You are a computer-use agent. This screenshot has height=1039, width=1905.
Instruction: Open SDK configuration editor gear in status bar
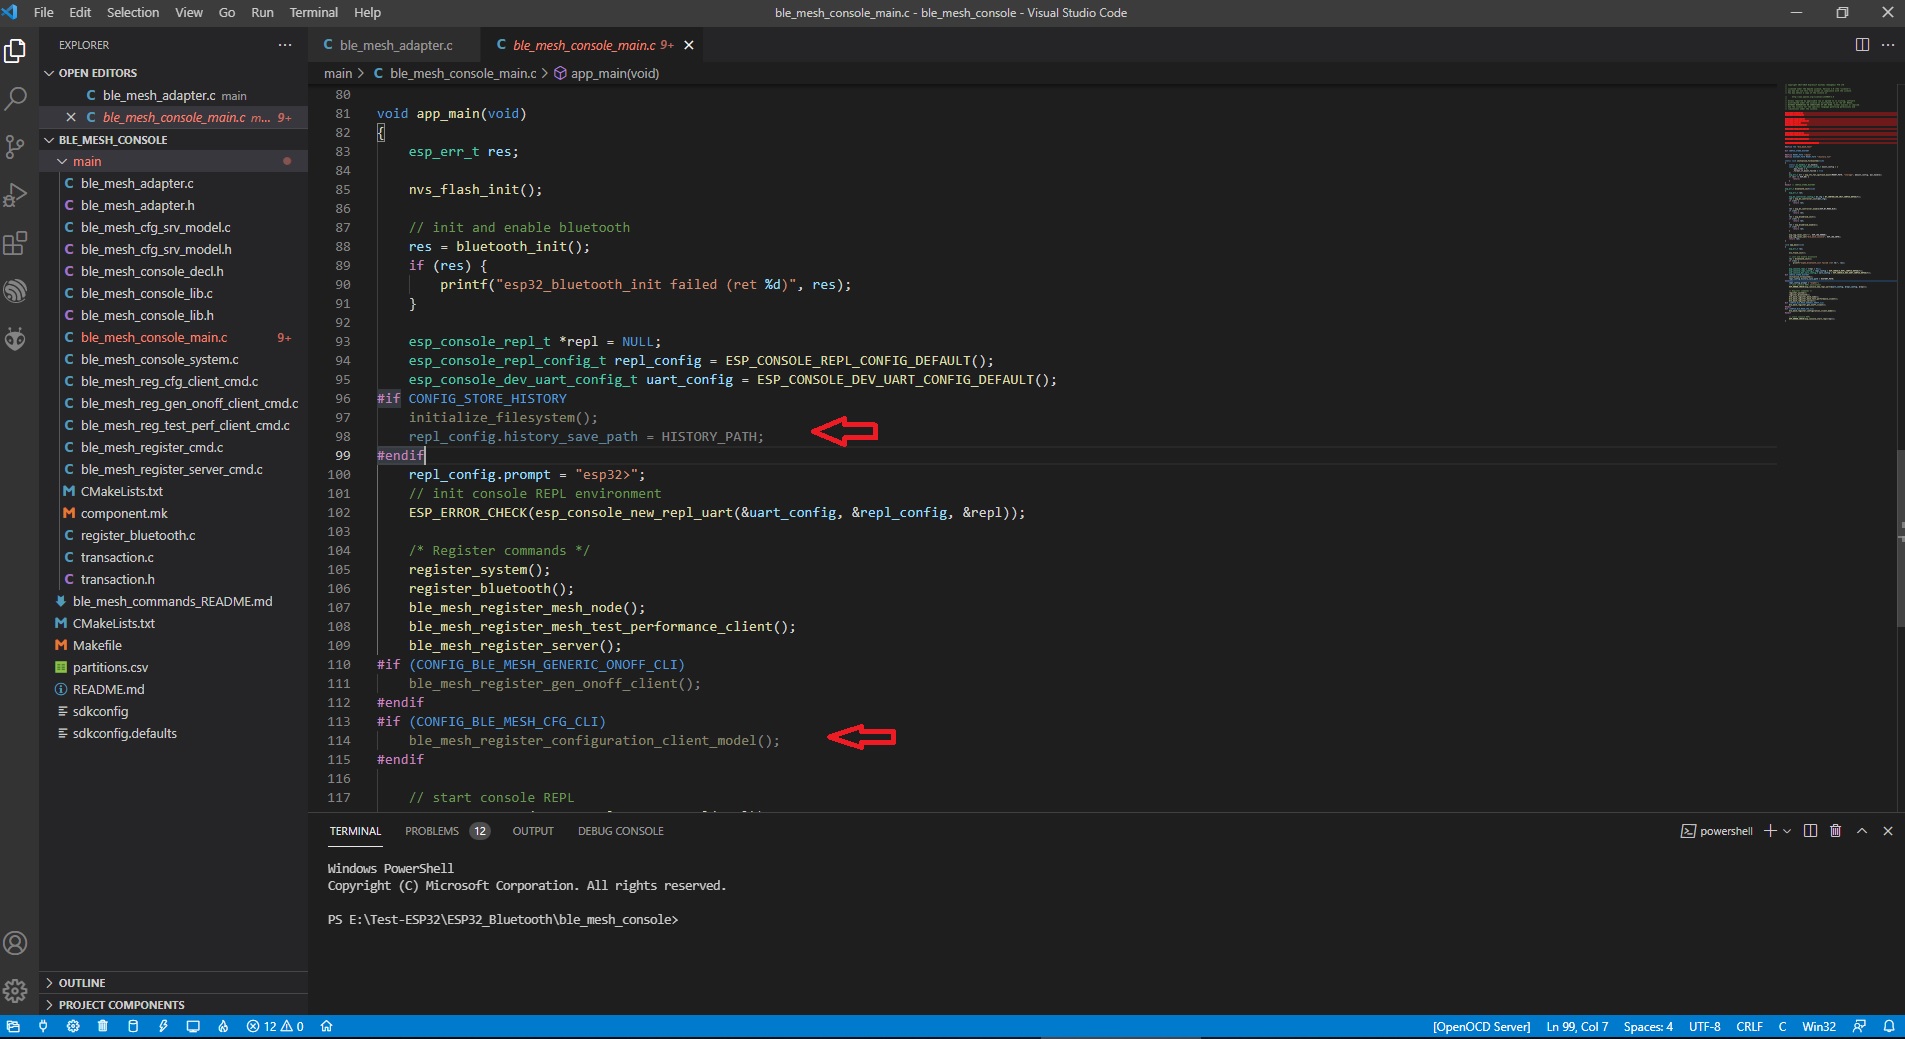[73, 1026]
